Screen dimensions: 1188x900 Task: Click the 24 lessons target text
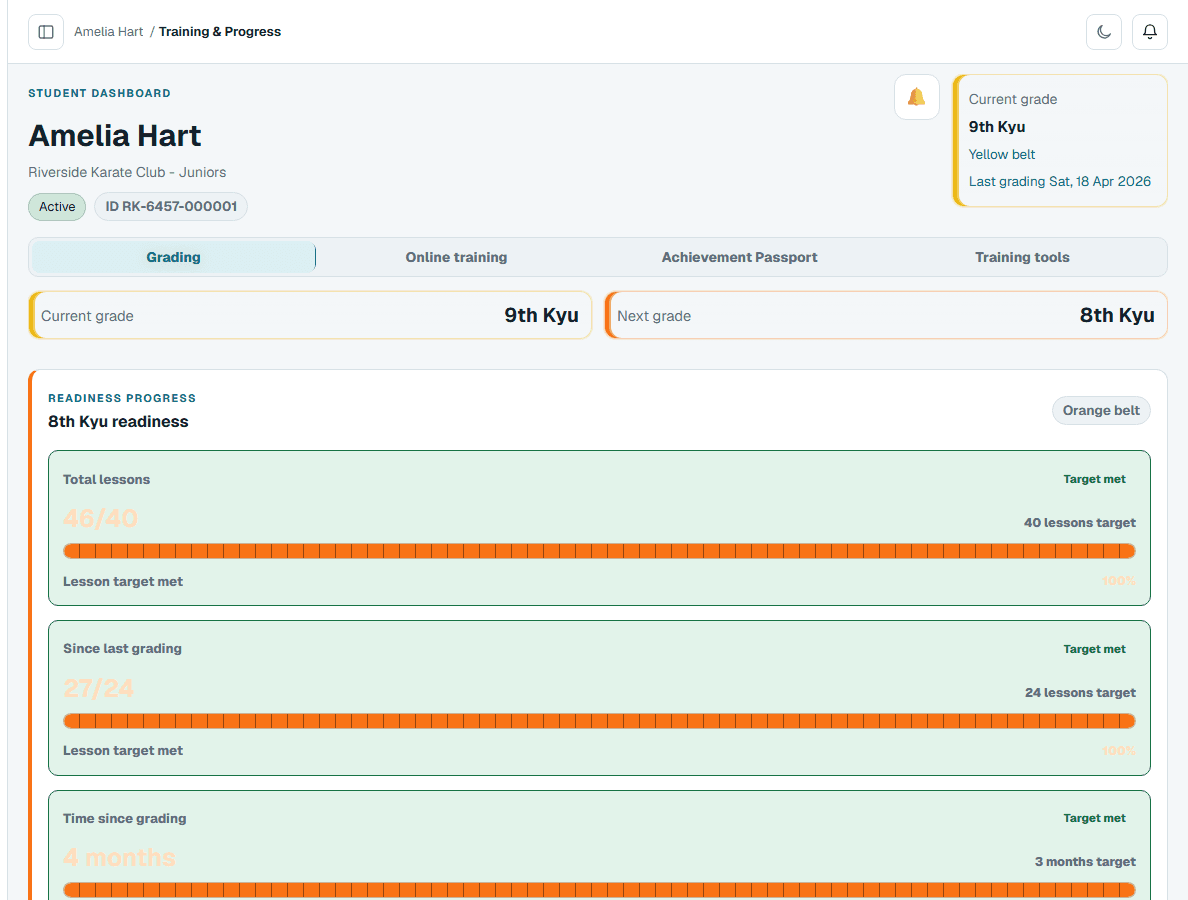[x=1080, y=692]
